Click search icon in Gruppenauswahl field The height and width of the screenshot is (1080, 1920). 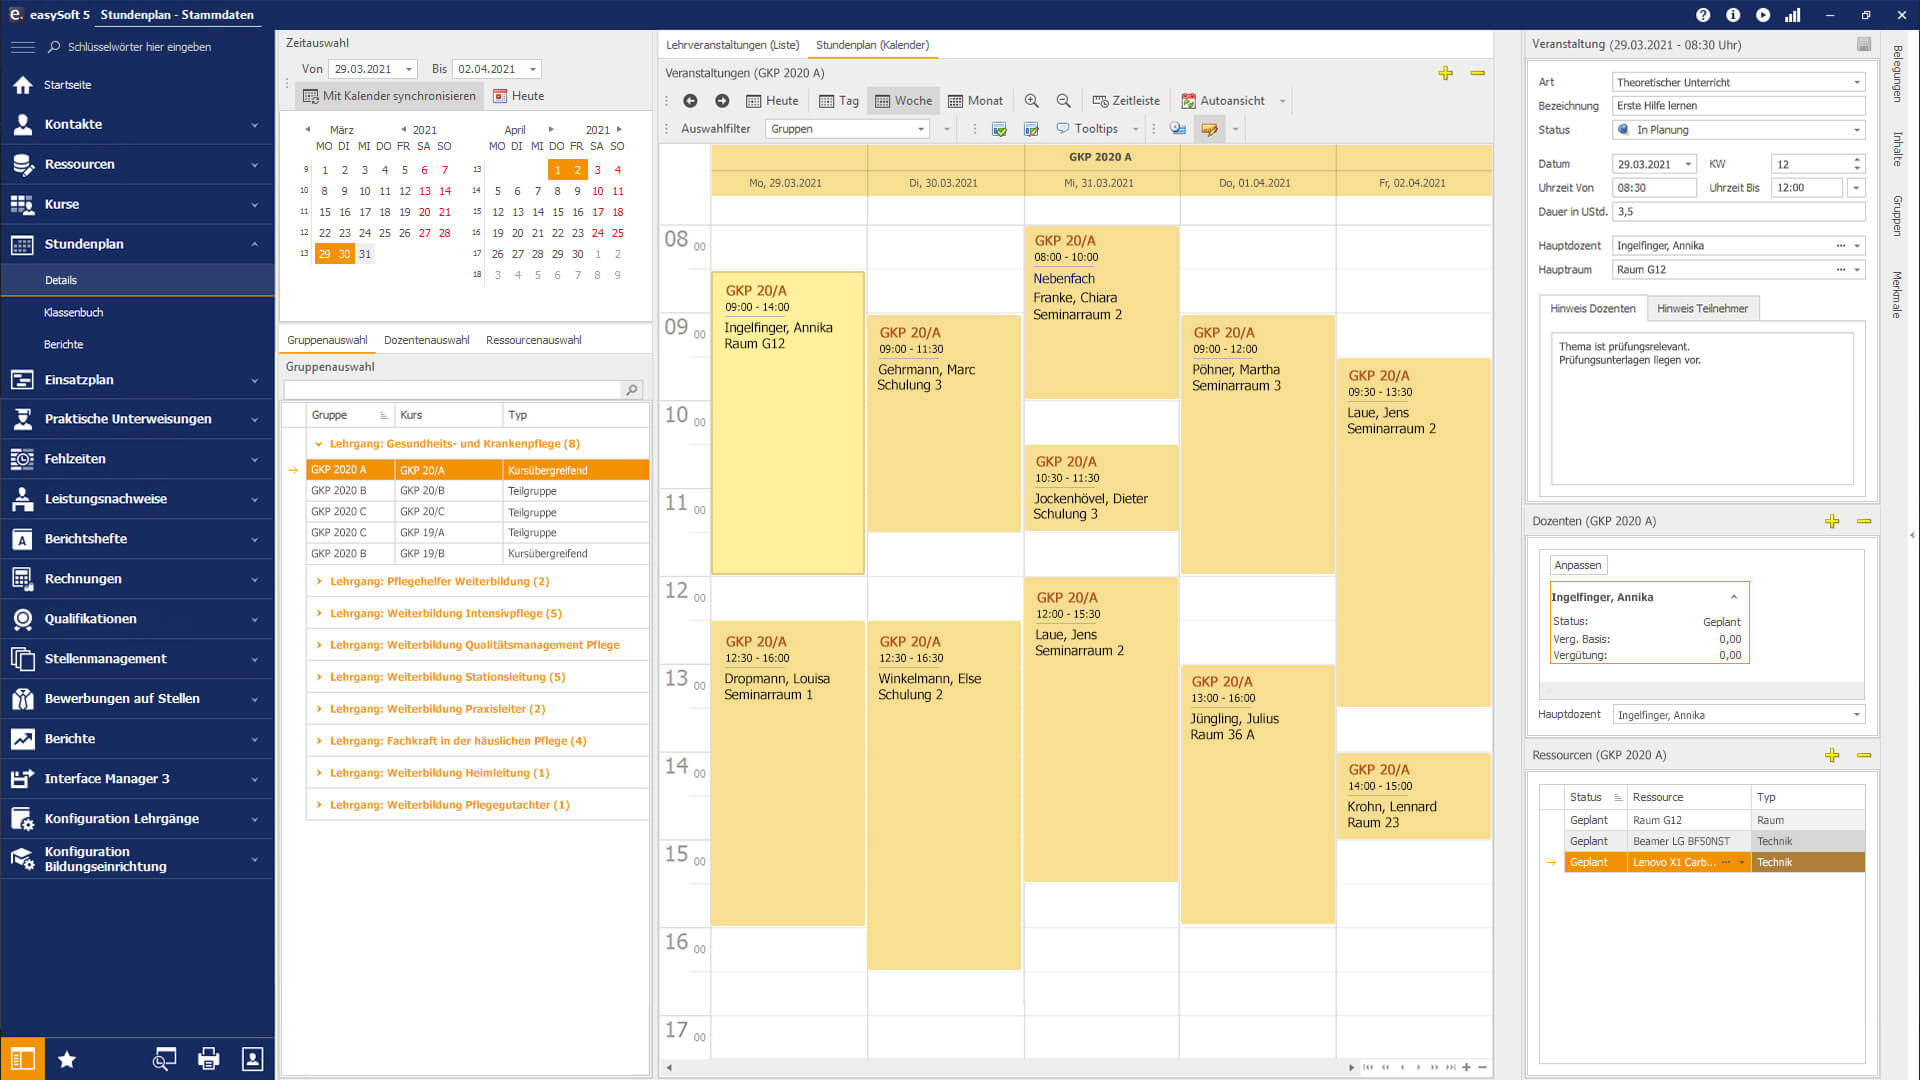click(632, 390)
